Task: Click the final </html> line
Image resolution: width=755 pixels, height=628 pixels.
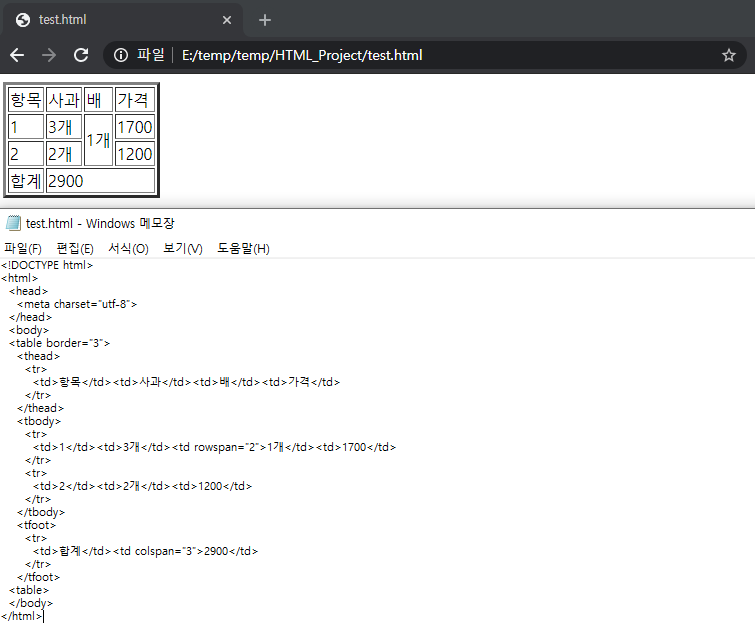Action: [22, 616]
